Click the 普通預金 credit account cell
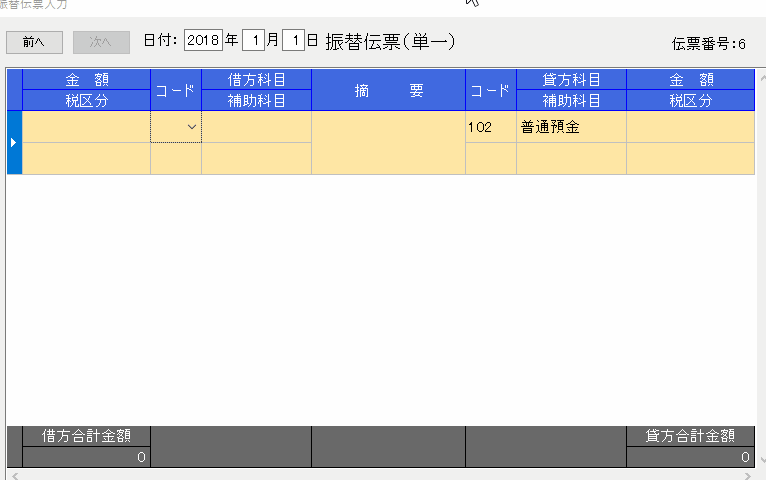766x480 pixels. click(571, 127)
